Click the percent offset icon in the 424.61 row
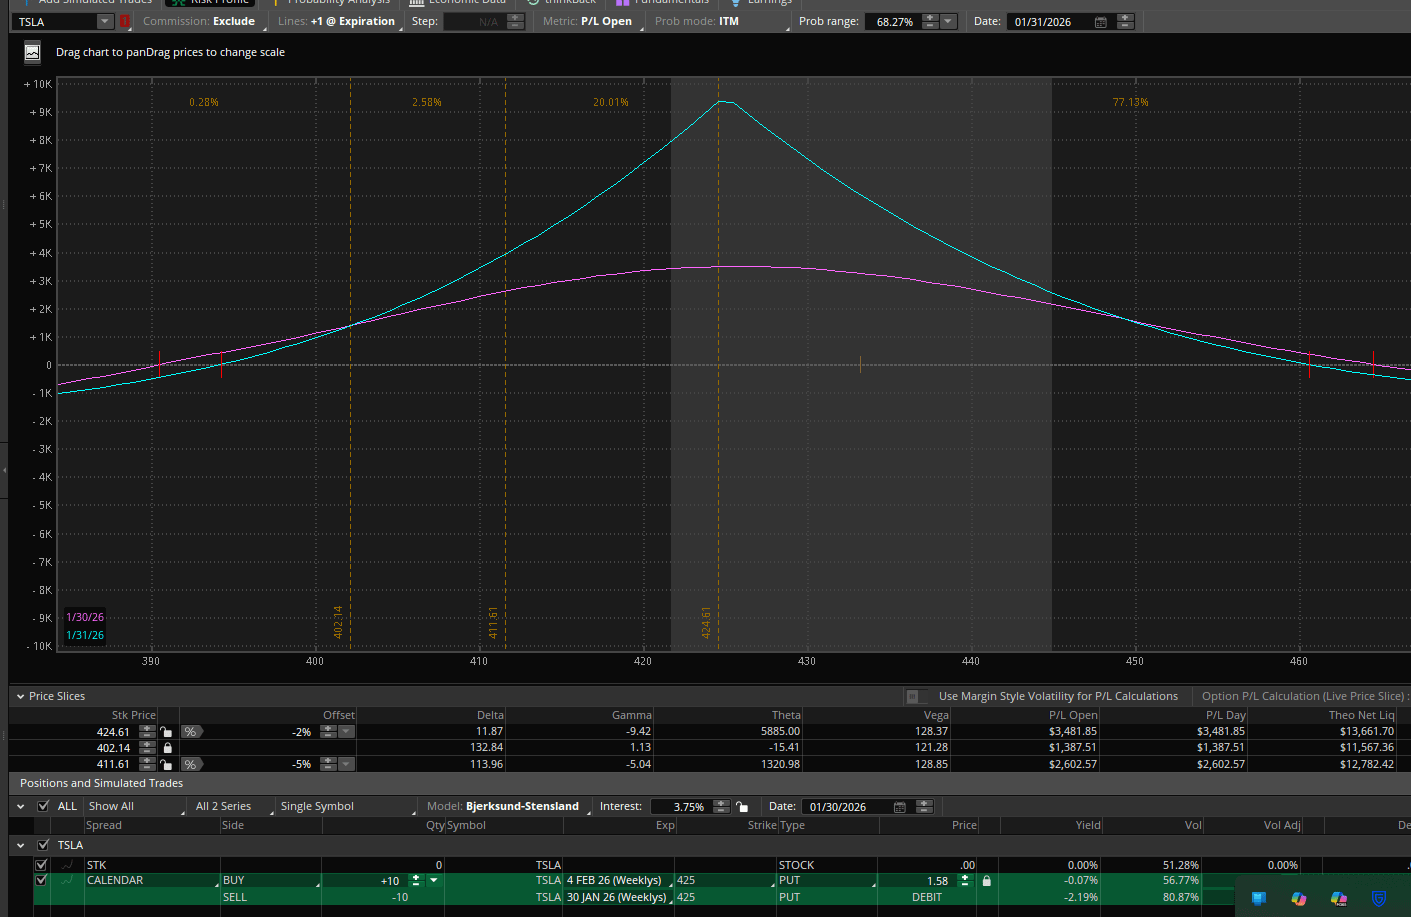 click(x=191, y=732)
